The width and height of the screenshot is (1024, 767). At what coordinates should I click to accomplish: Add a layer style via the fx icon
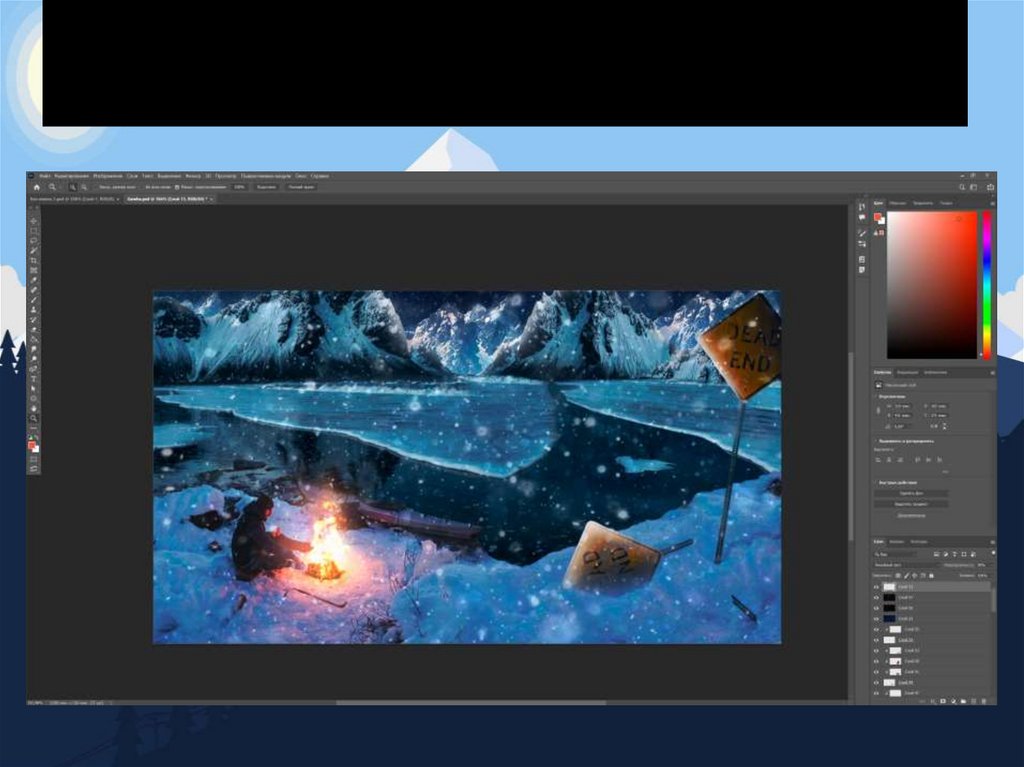(x=933, y=701)
